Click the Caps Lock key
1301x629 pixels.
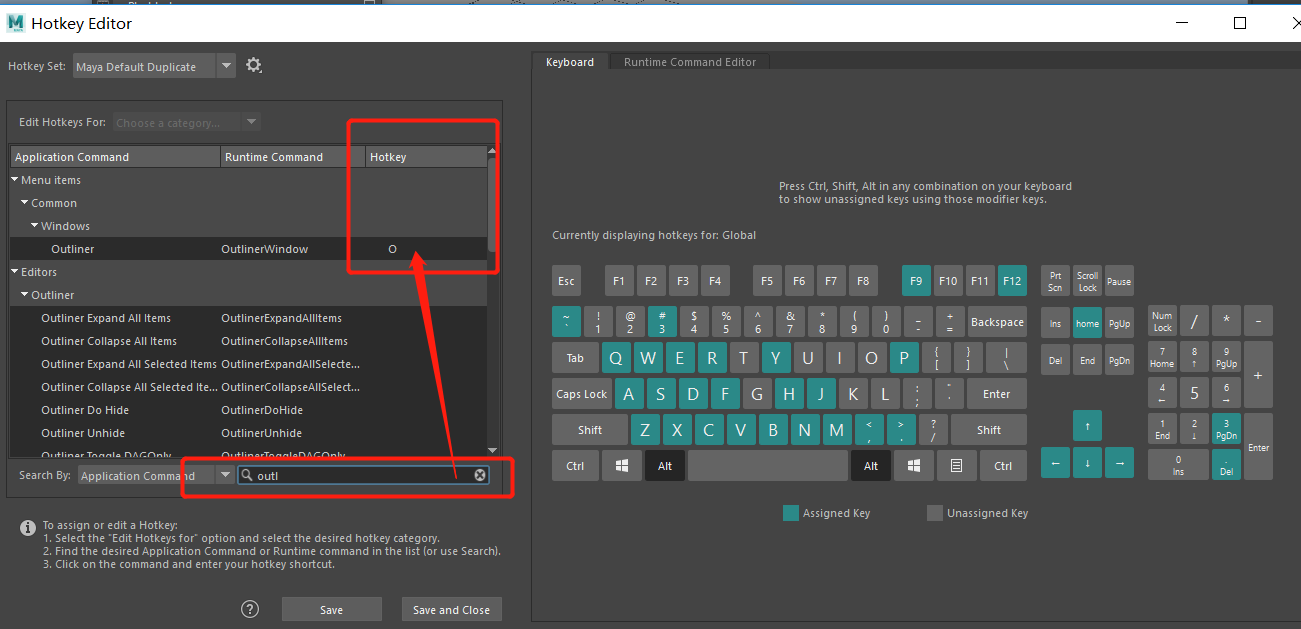tap(582, 394)
